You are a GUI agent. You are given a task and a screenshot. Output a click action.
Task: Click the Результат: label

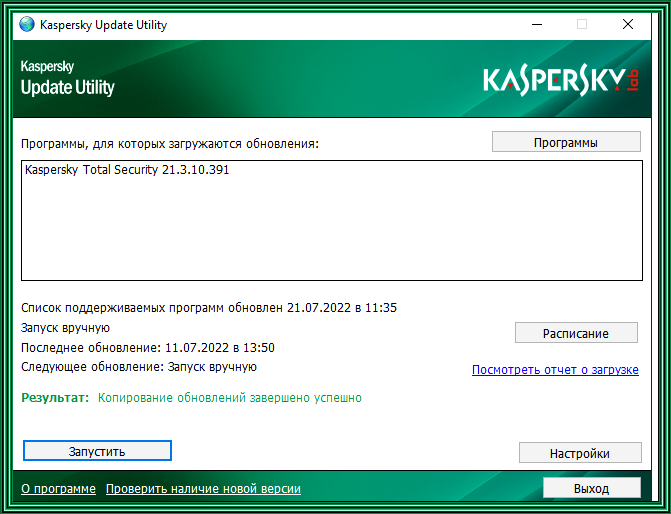click(x=55, y=398)
